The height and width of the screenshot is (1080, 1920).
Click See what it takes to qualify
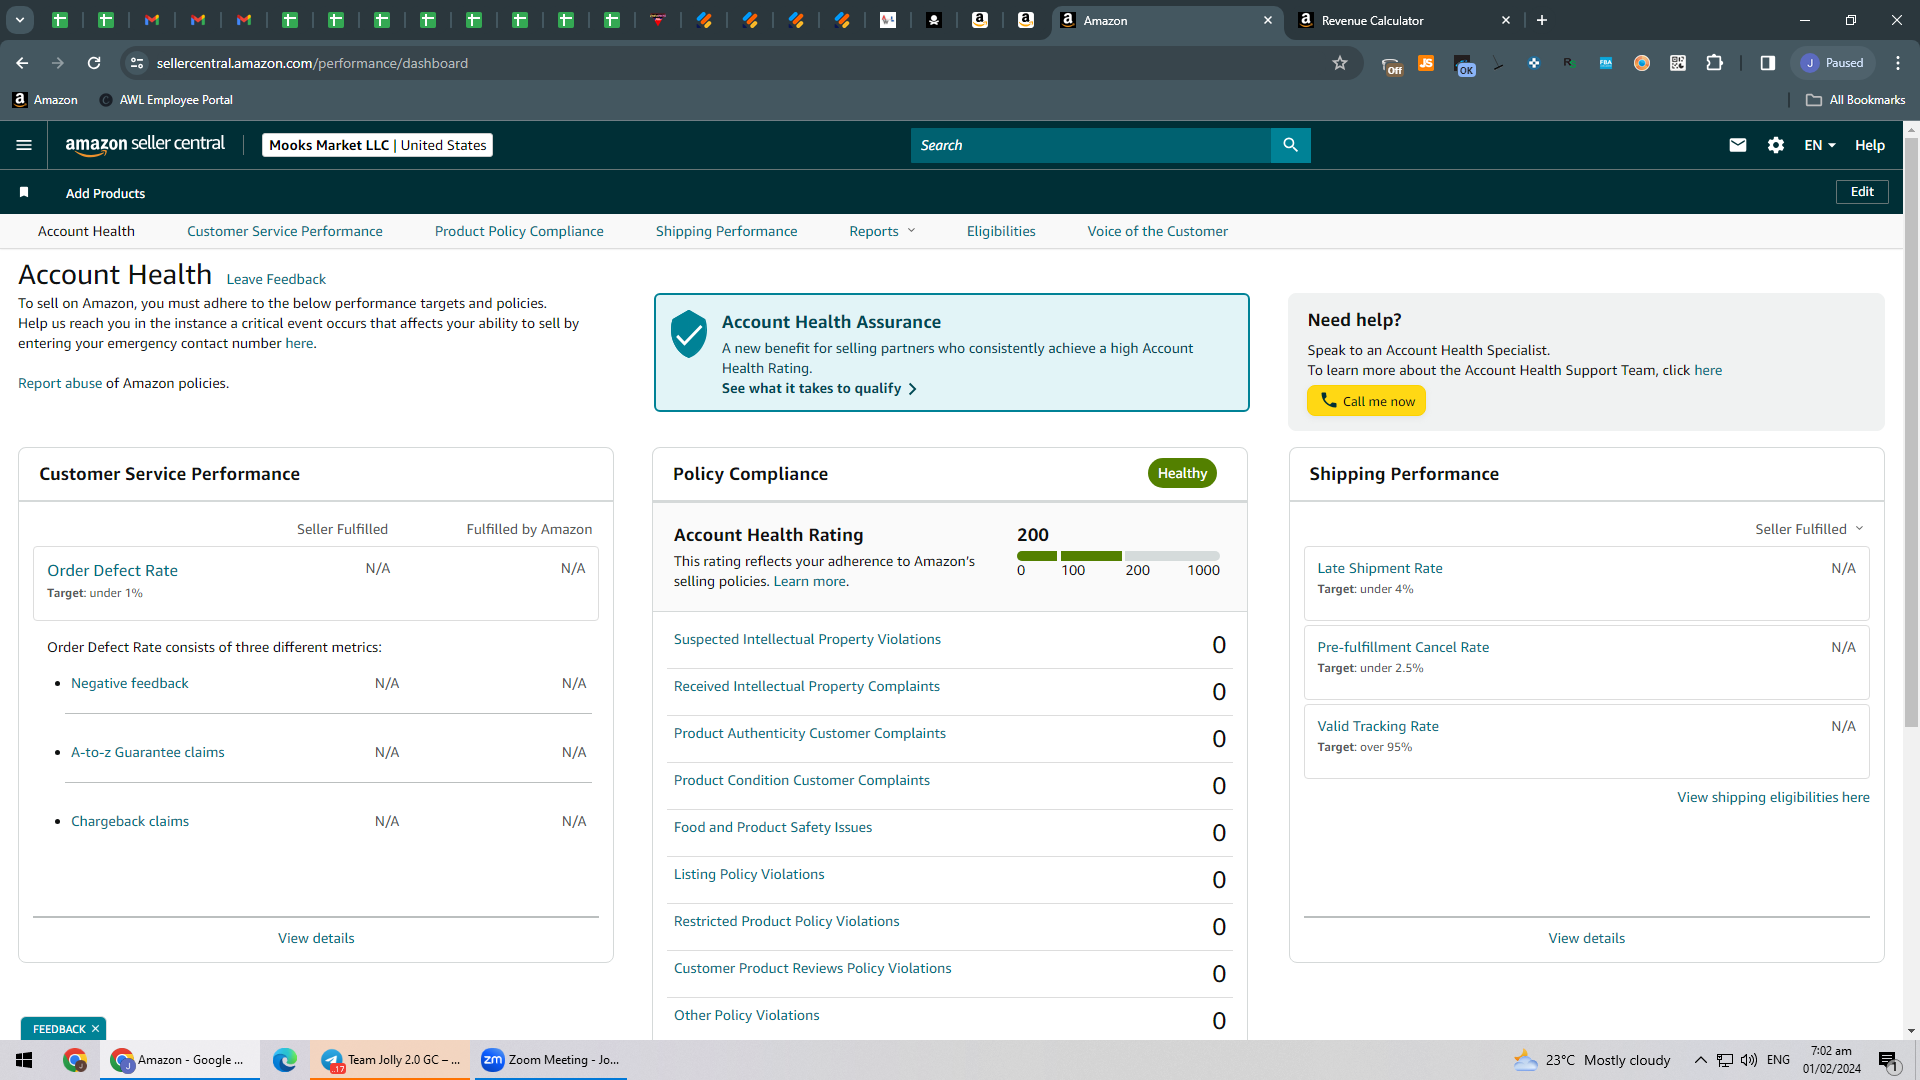(x=819, y=388)
